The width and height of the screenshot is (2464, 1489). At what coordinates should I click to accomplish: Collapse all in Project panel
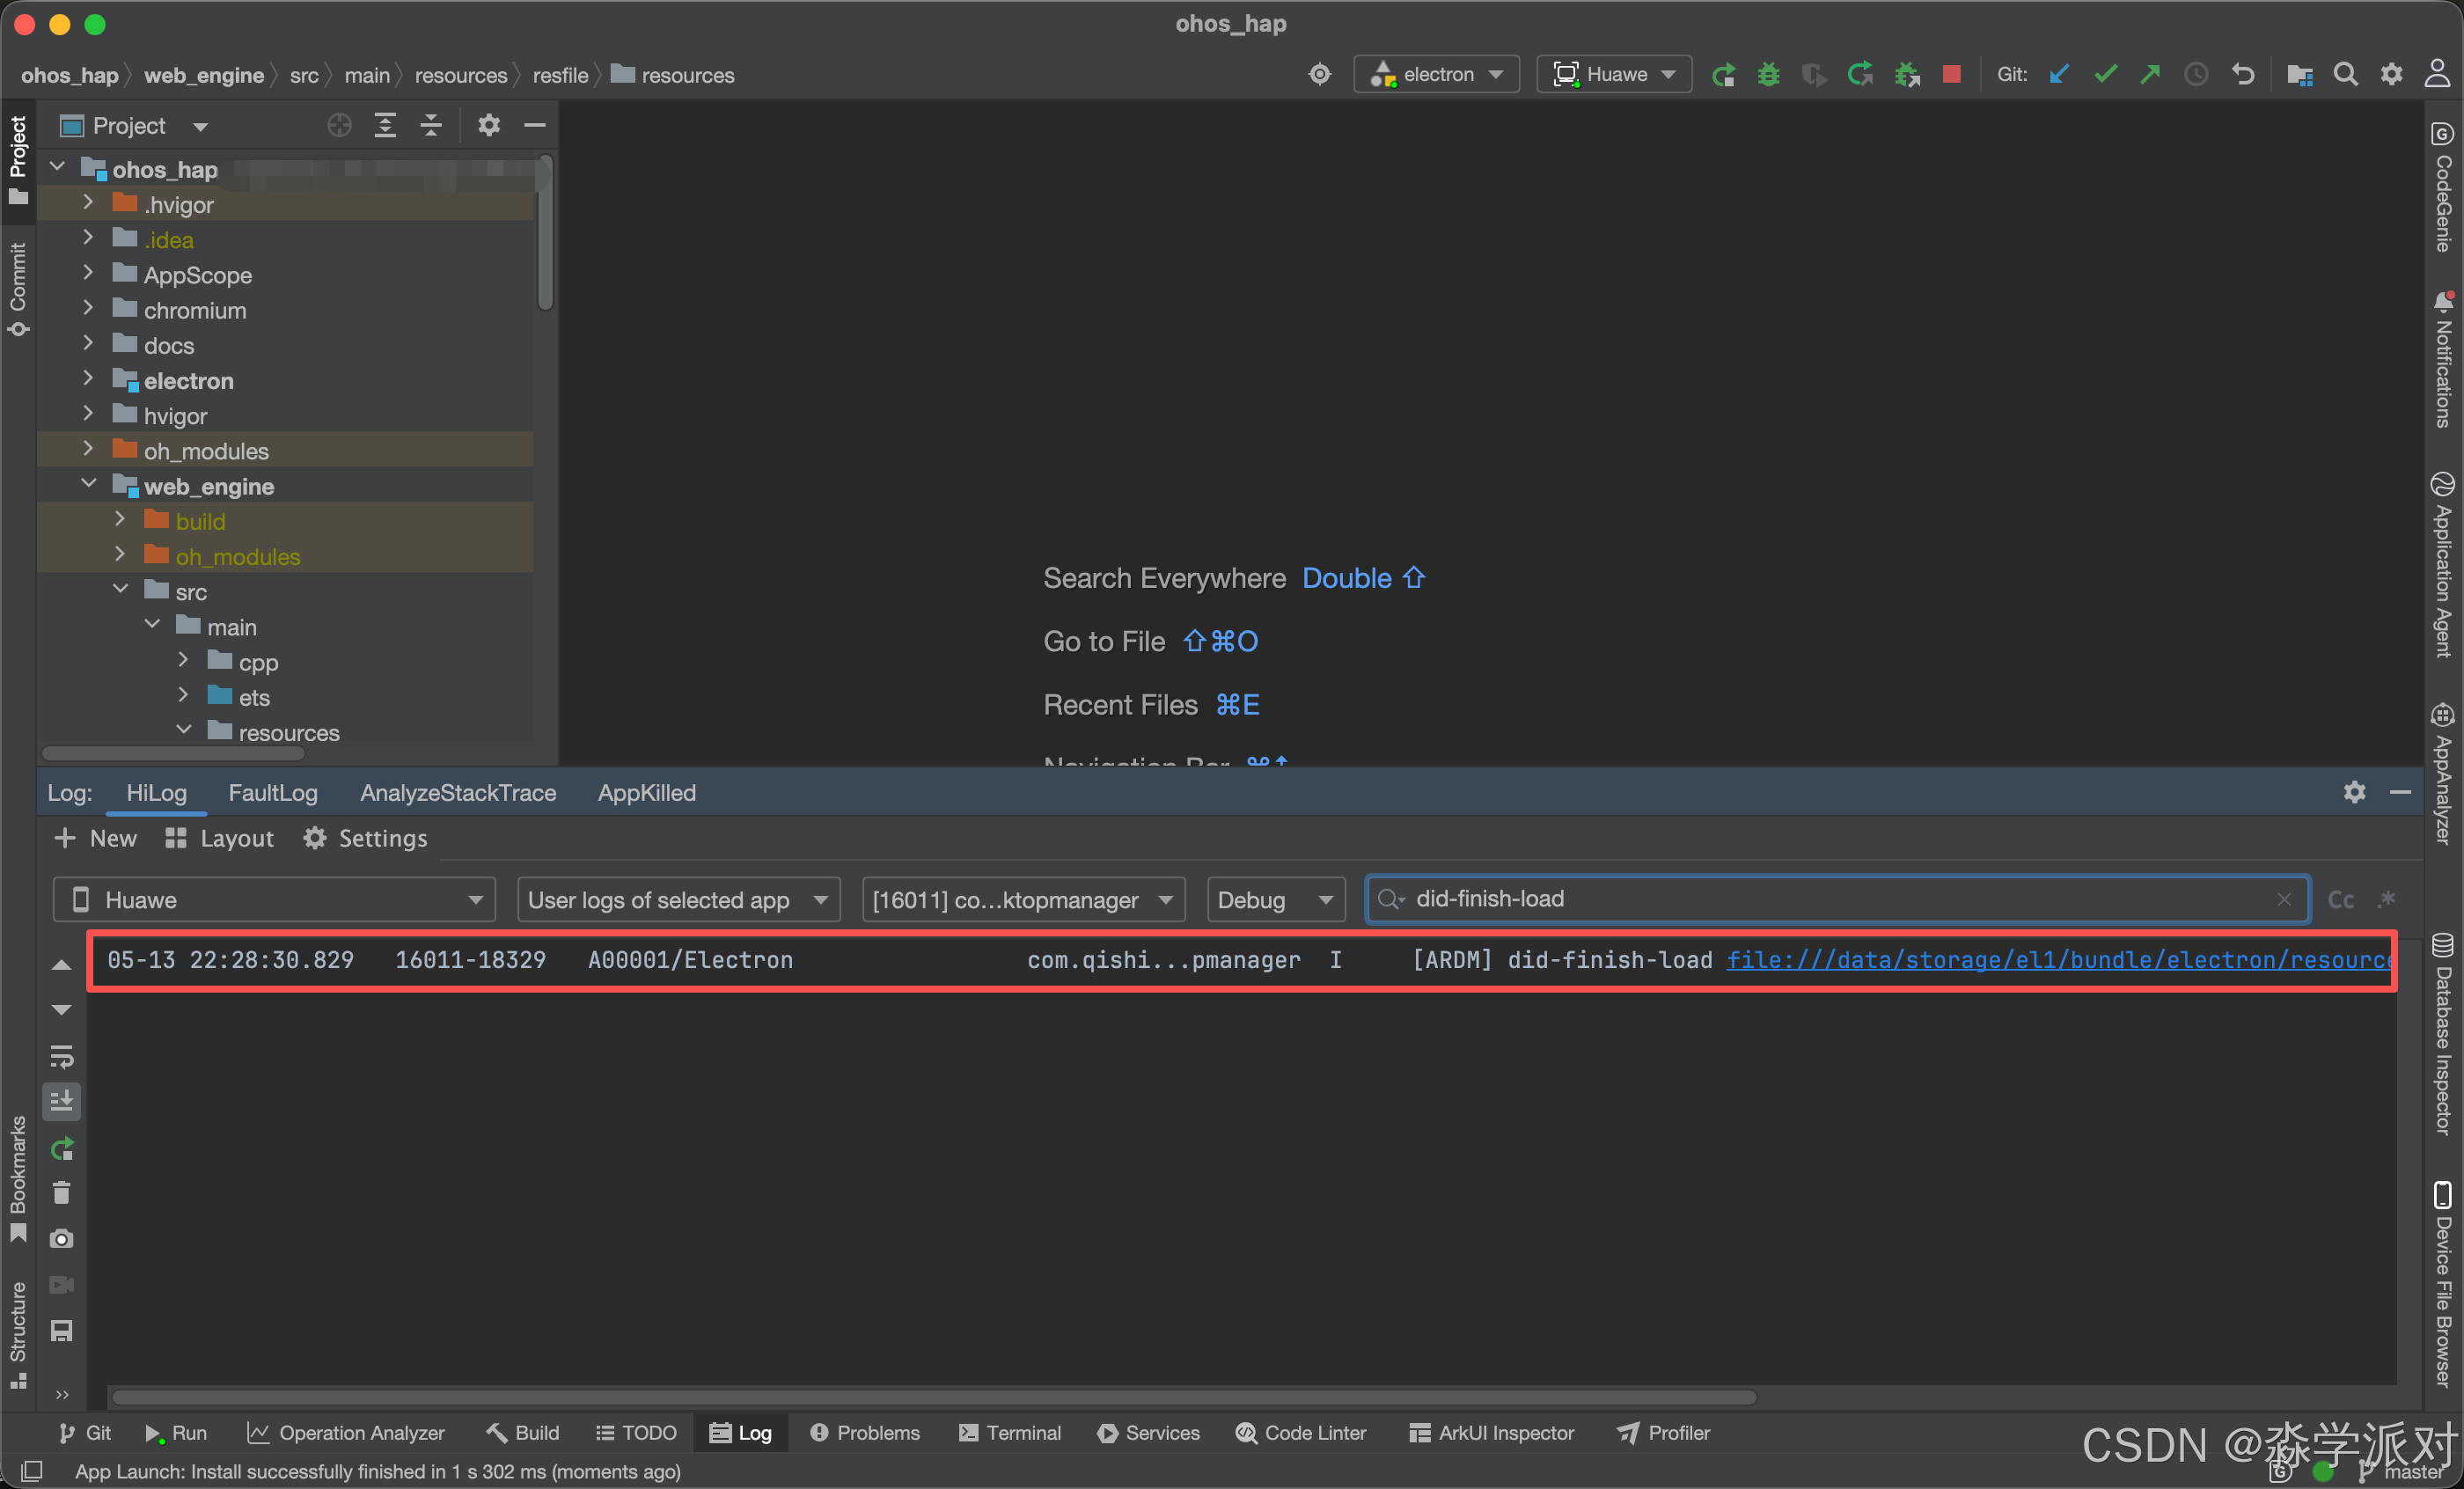coord(431,126)
